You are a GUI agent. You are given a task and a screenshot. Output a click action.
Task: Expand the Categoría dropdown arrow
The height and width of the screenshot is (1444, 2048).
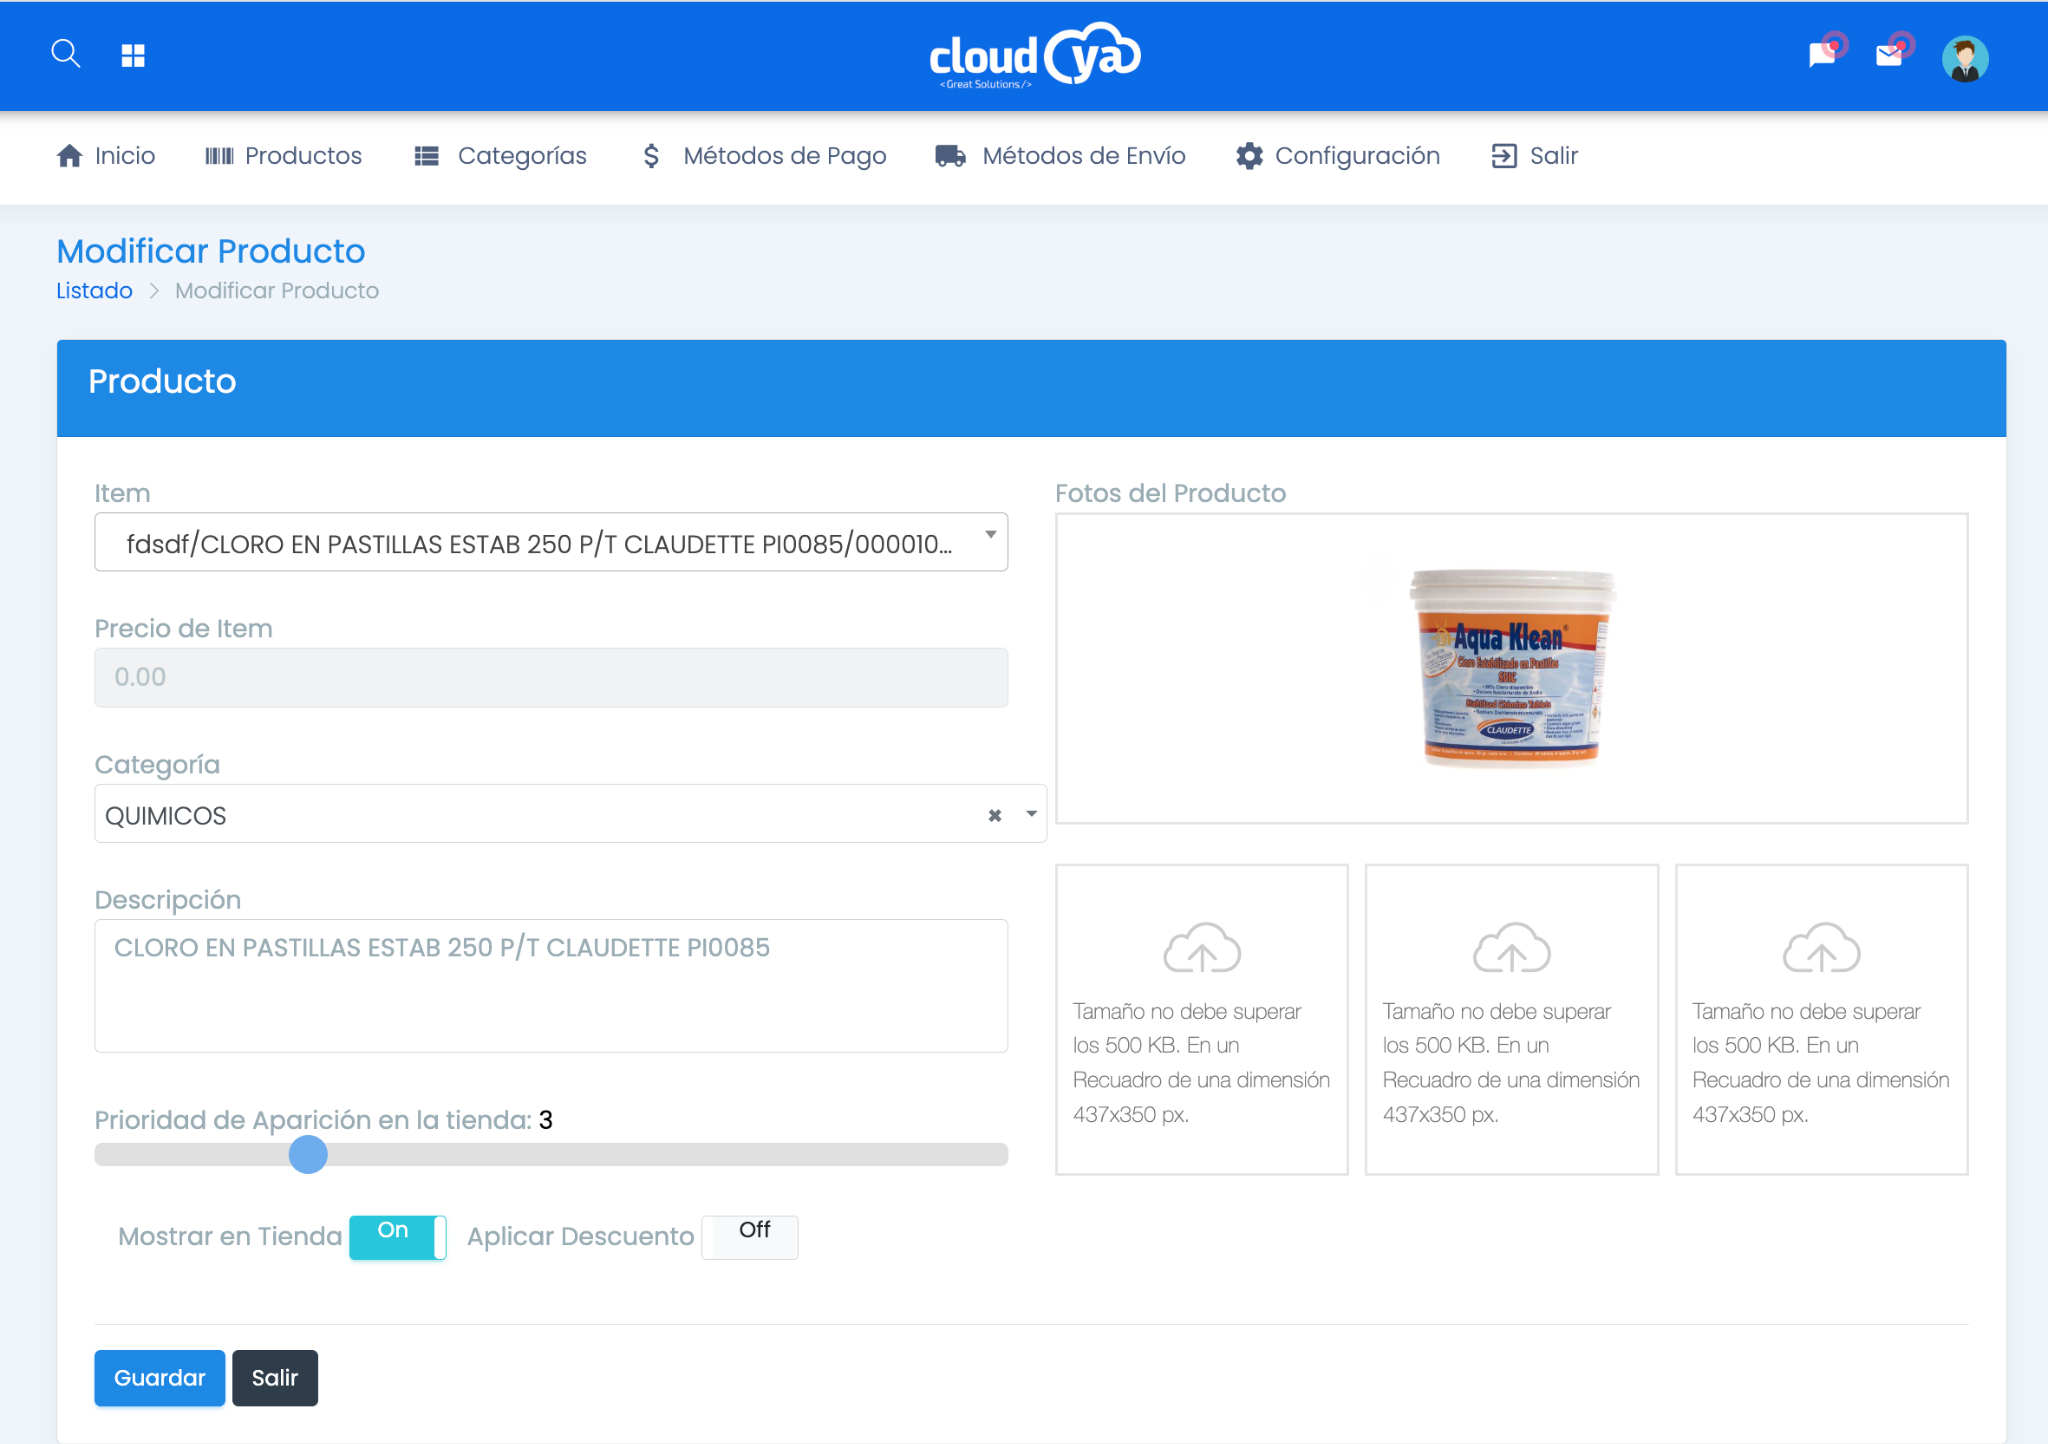pos(1031,814)
